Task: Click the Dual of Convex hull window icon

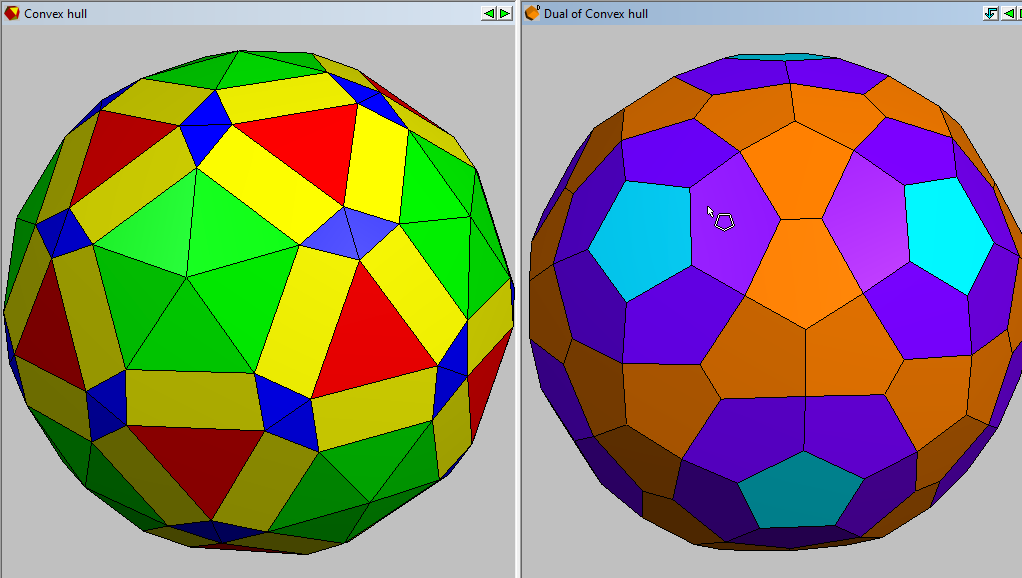Action: (x=533, y=13)
